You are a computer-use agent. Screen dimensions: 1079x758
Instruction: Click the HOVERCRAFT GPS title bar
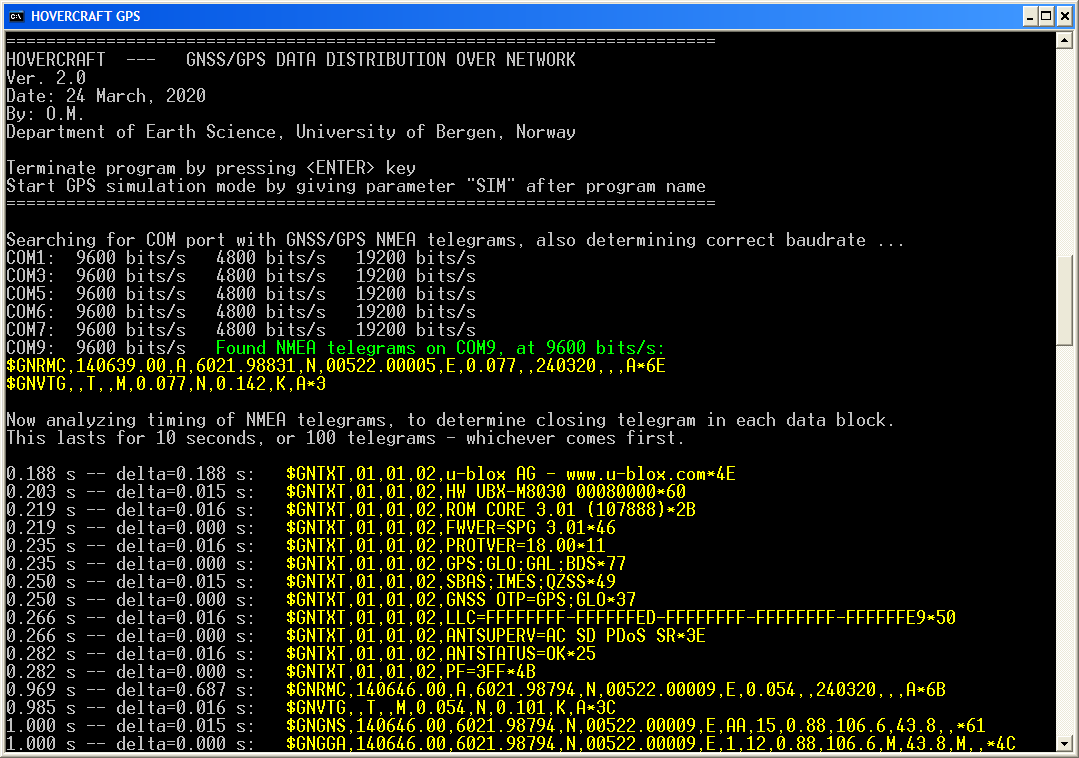pyautogui.click(x=500, y=16)
